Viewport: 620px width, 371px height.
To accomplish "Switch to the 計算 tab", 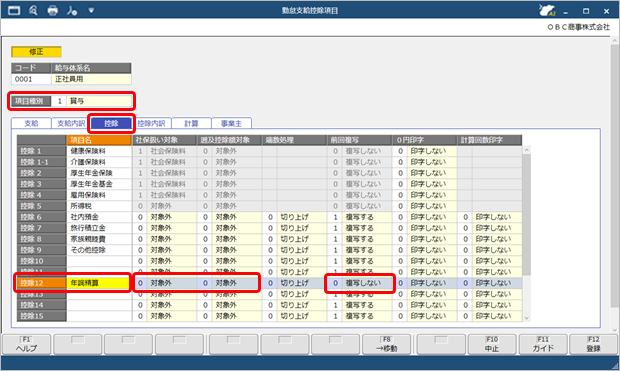I will [x=191, y=123].
